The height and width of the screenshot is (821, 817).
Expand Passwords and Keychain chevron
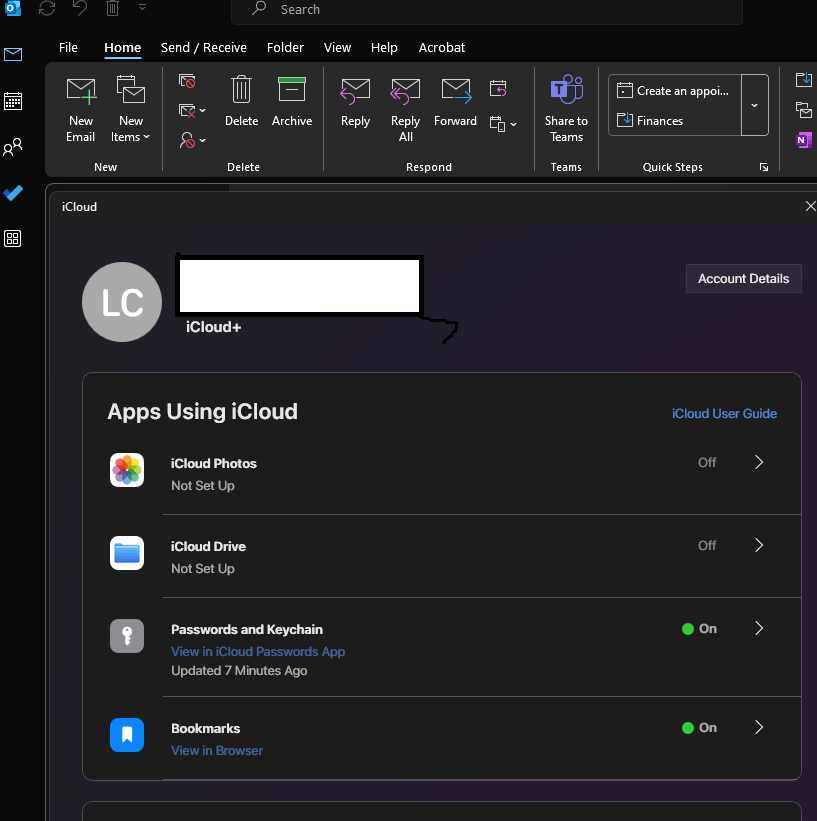click(759, 628)
